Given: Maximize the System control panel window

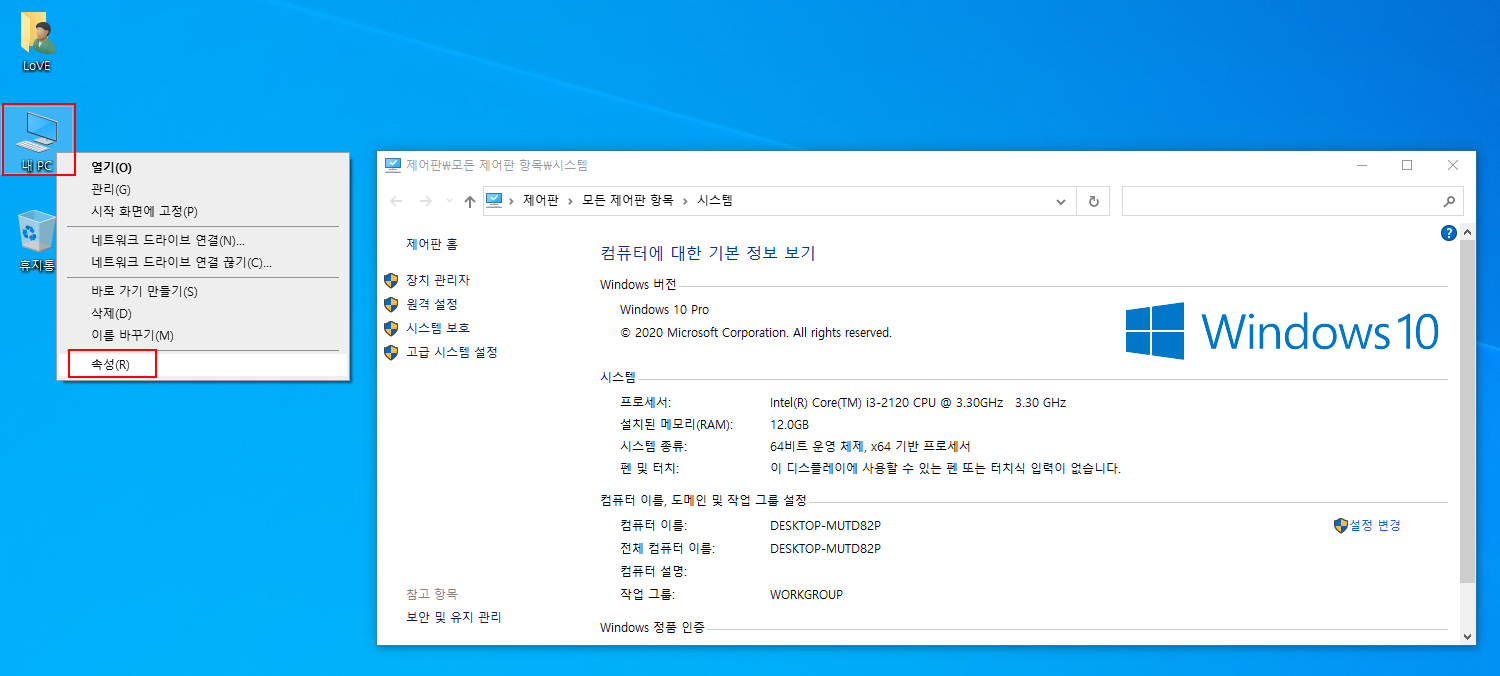Looking at the screenshot, I should pyautogui.click(x=1407, y=165).
